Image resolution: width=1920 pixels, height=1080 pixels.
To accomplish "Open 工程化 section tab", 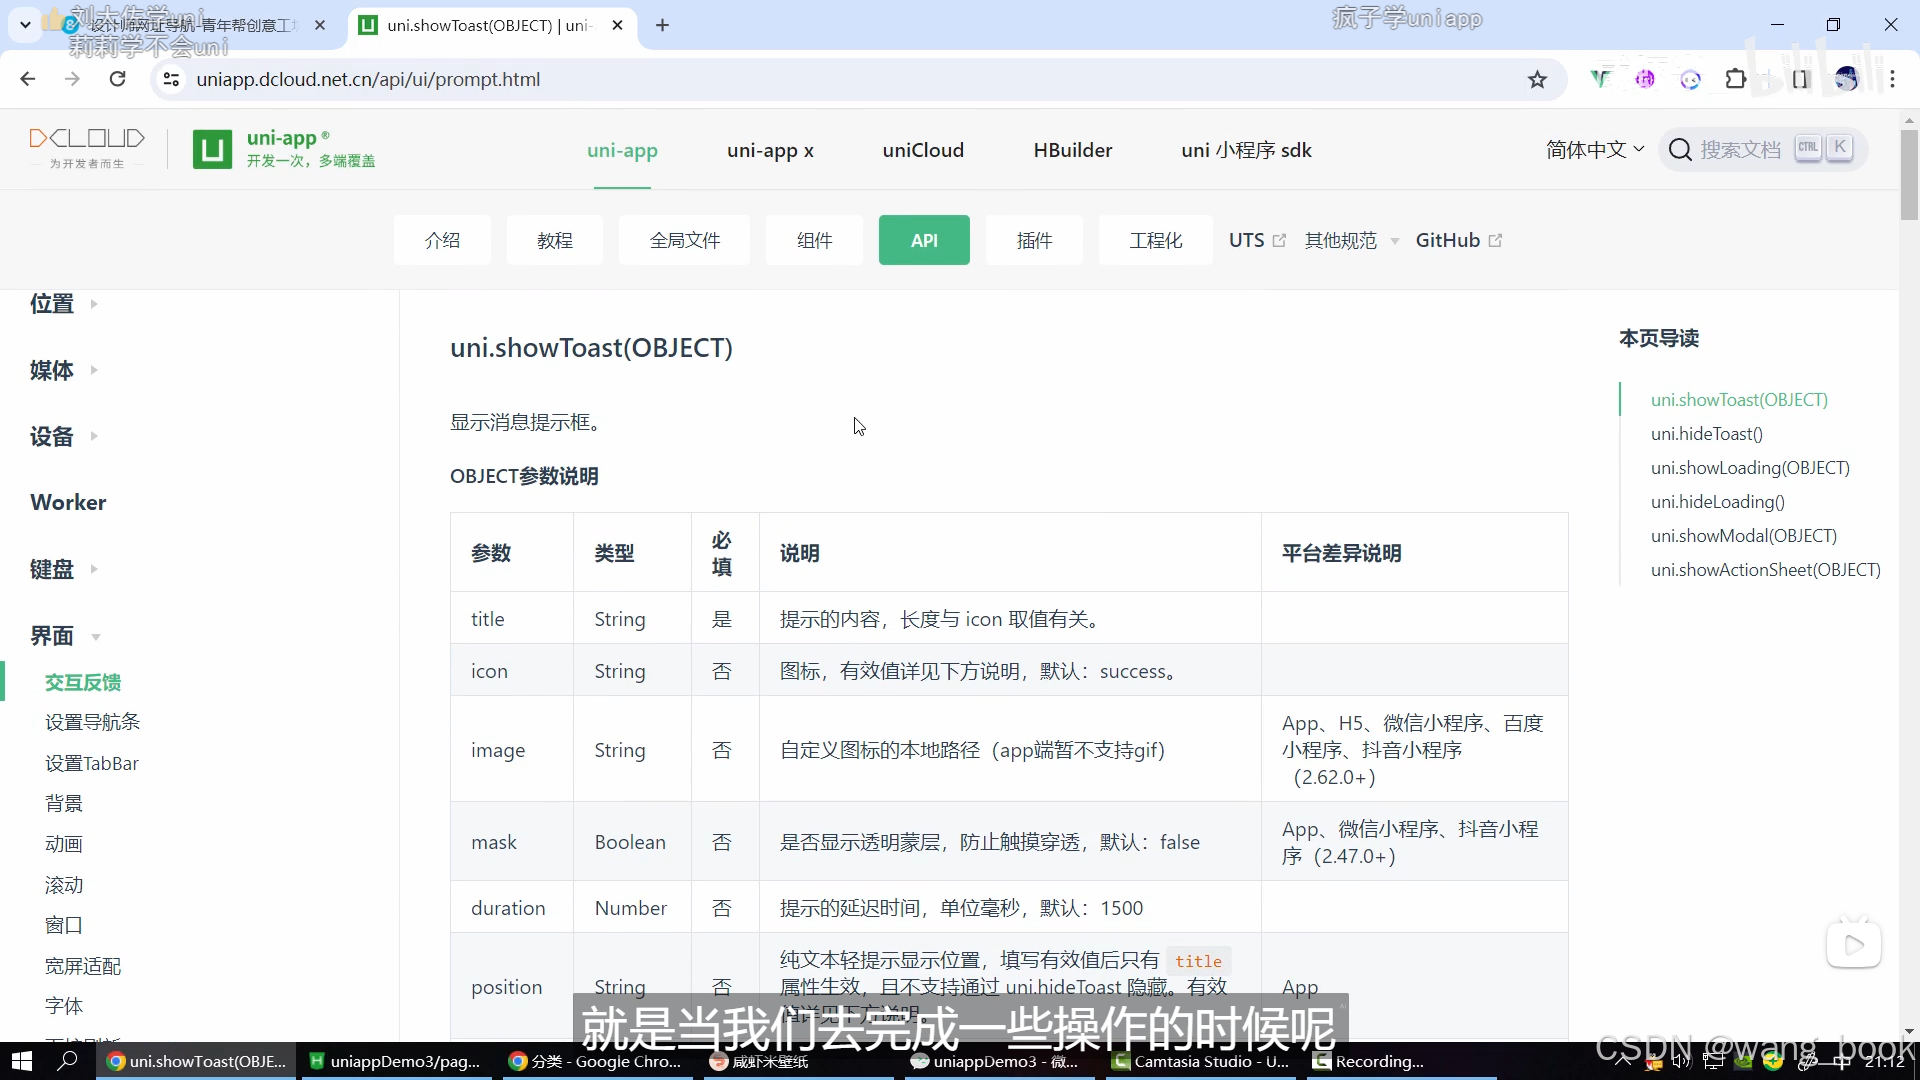I will (x=1156, y=240).
